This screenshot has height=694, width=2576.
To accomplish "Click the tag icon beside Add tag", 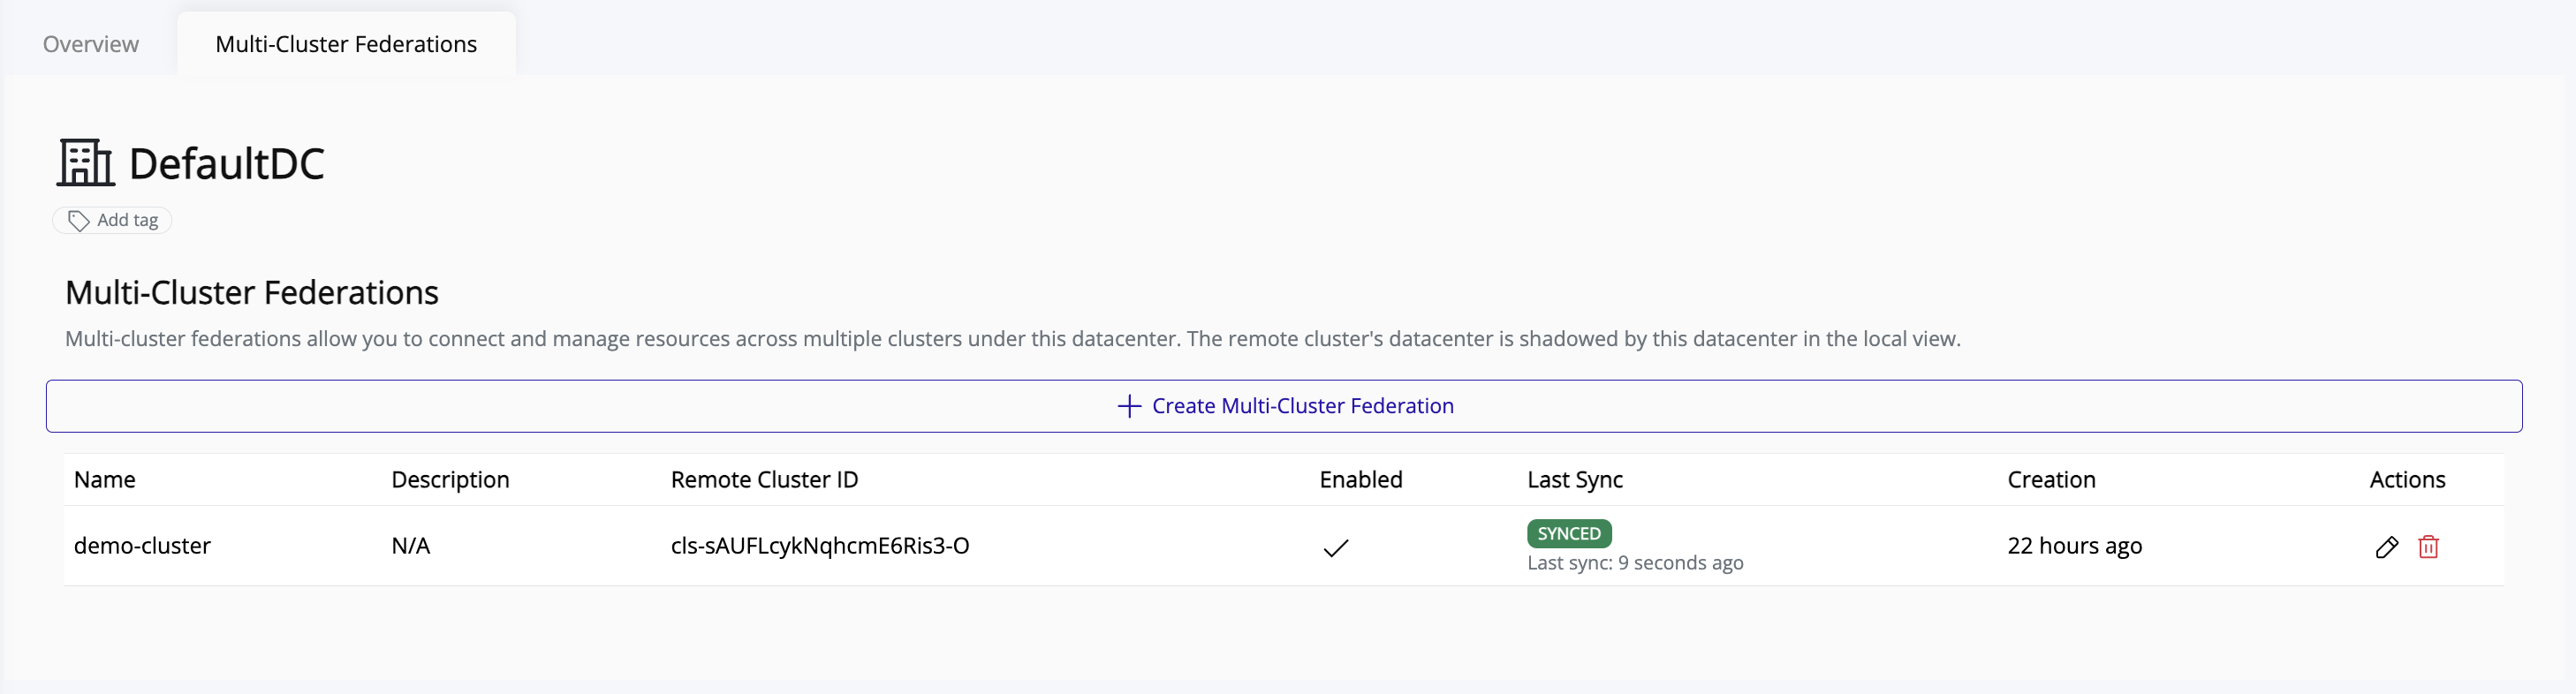I will coord(78,220).
